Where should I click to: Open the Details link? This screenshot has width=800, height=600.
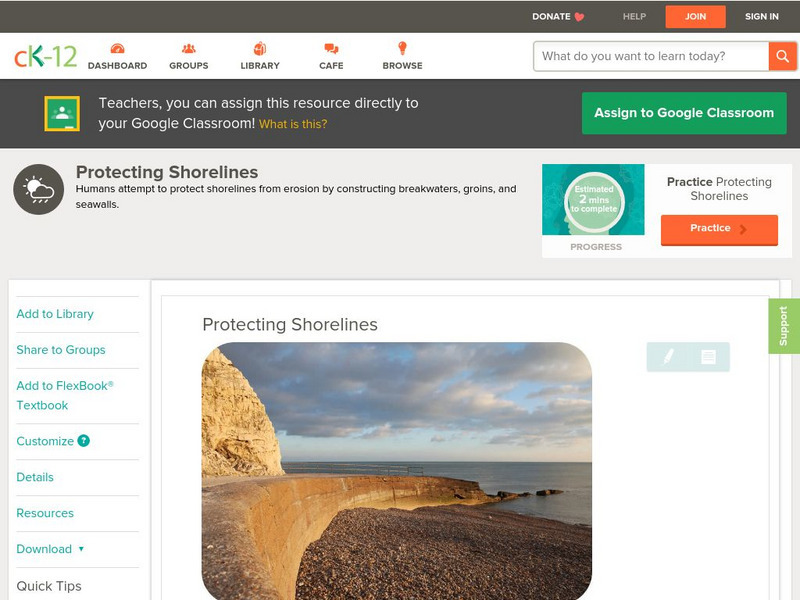(x=35, y=477)
